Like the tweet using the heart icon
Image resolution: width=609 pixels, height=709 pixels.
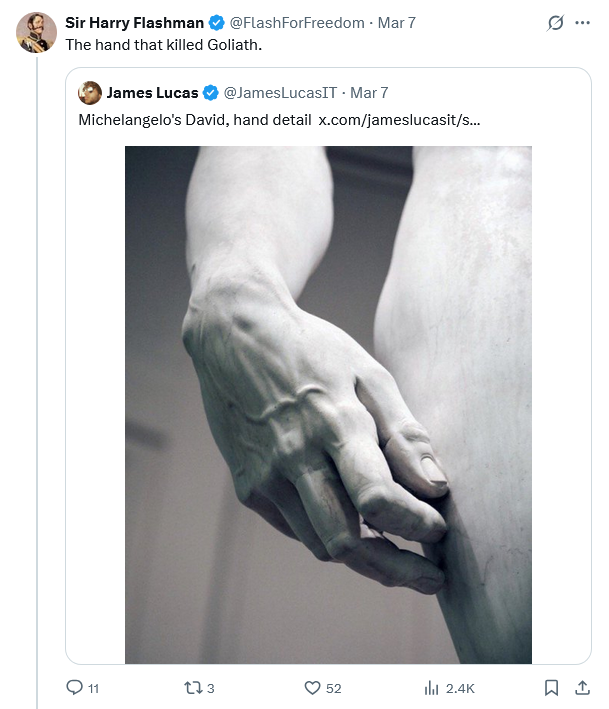coord(311,688)
